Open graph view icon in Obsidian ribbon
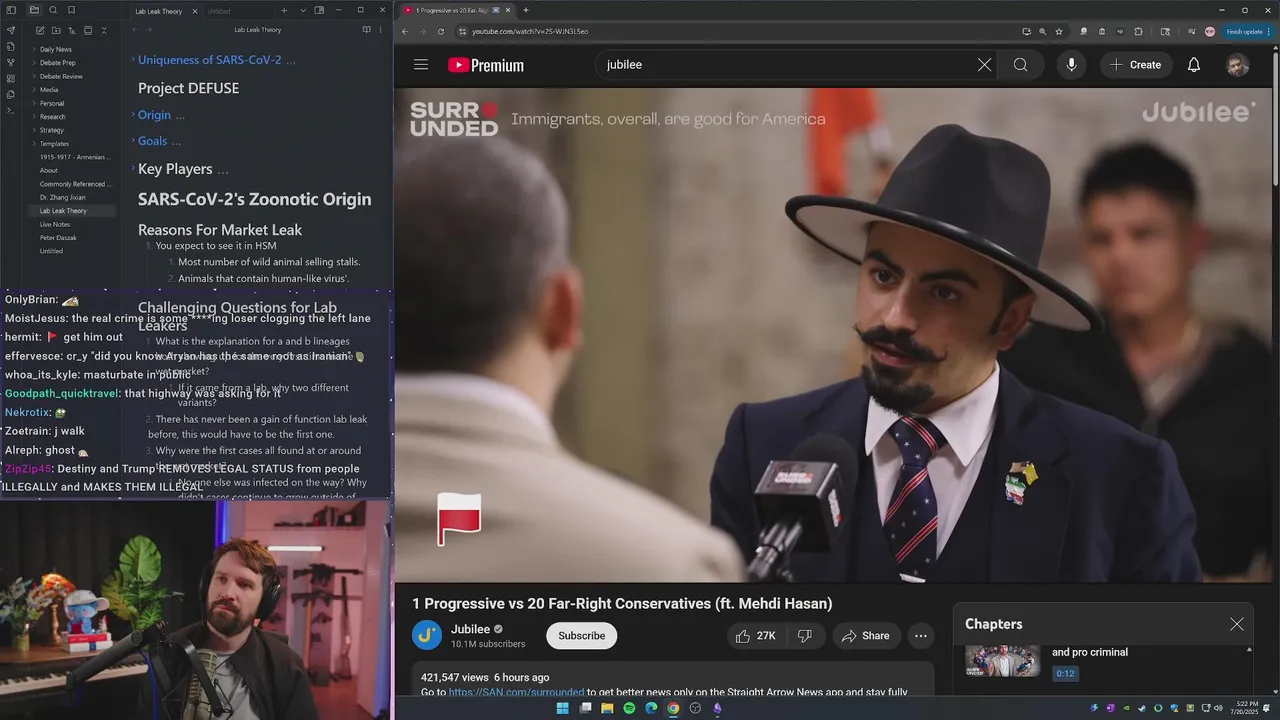The height and width of the screenshot is (720, 1280). (x=11, y=62)
